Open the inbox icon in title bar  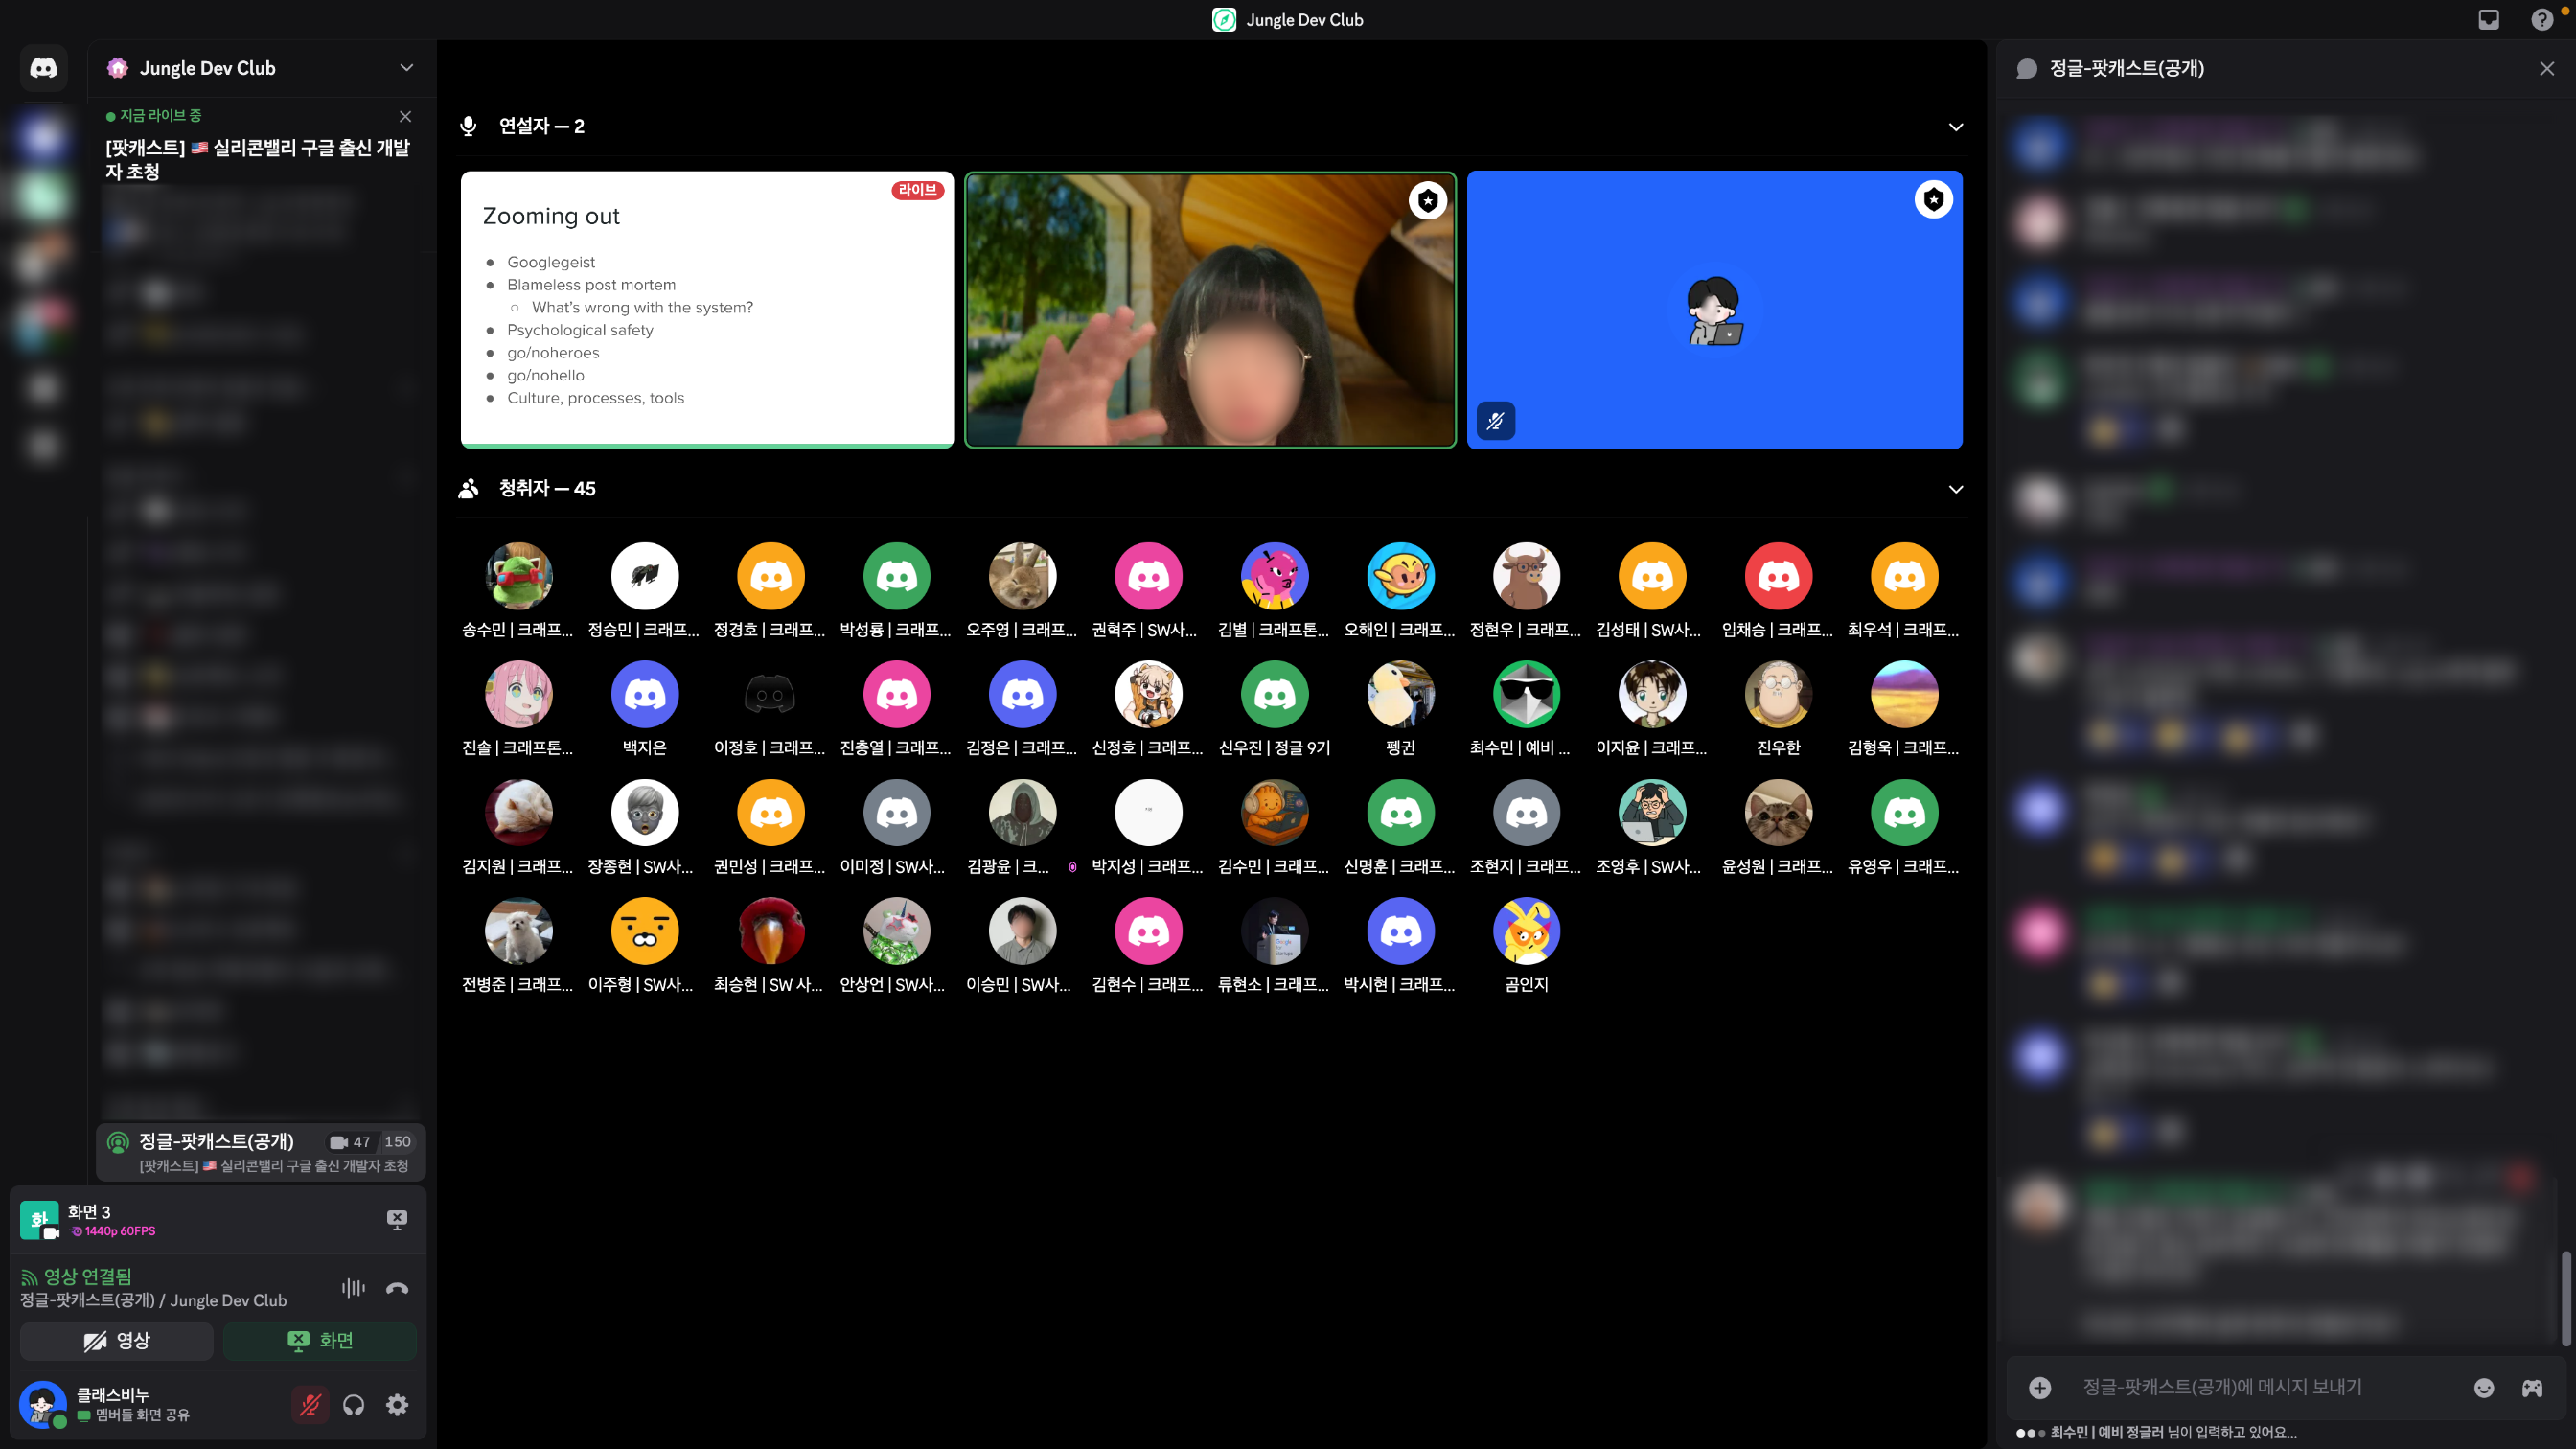click(x=2488, y=20)
